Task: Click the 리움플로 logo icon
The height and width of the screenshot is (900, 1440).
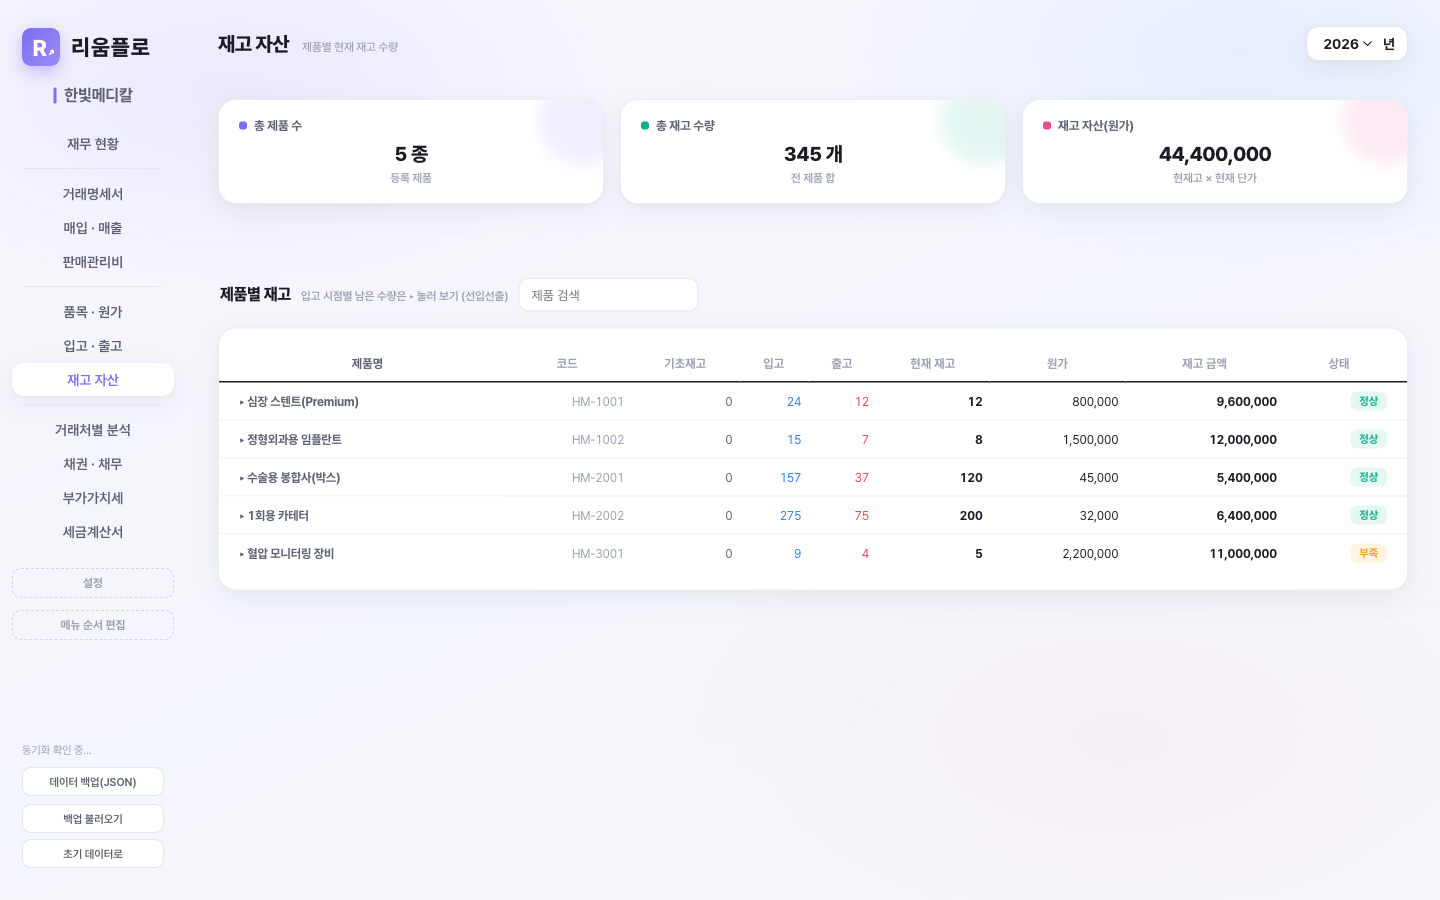Action: tap(41, 47)
